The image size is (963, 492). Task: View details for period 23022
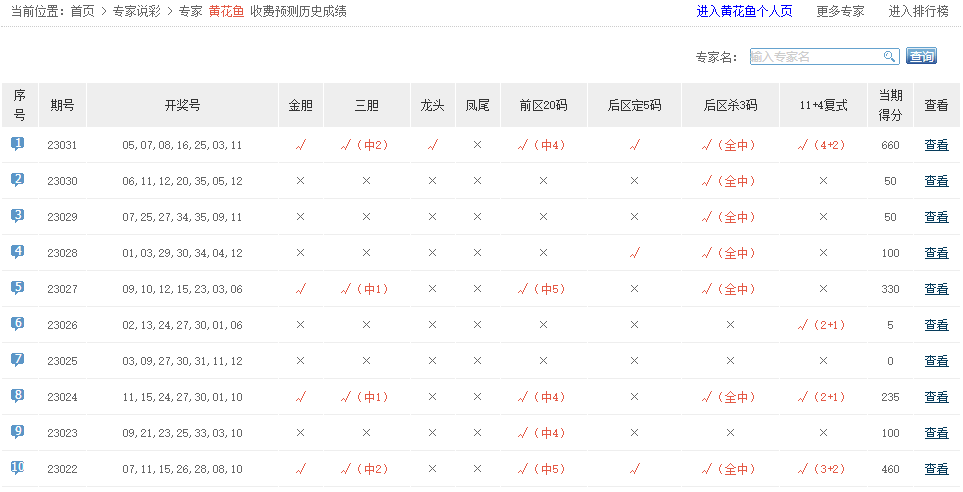(x=936, y=469)
